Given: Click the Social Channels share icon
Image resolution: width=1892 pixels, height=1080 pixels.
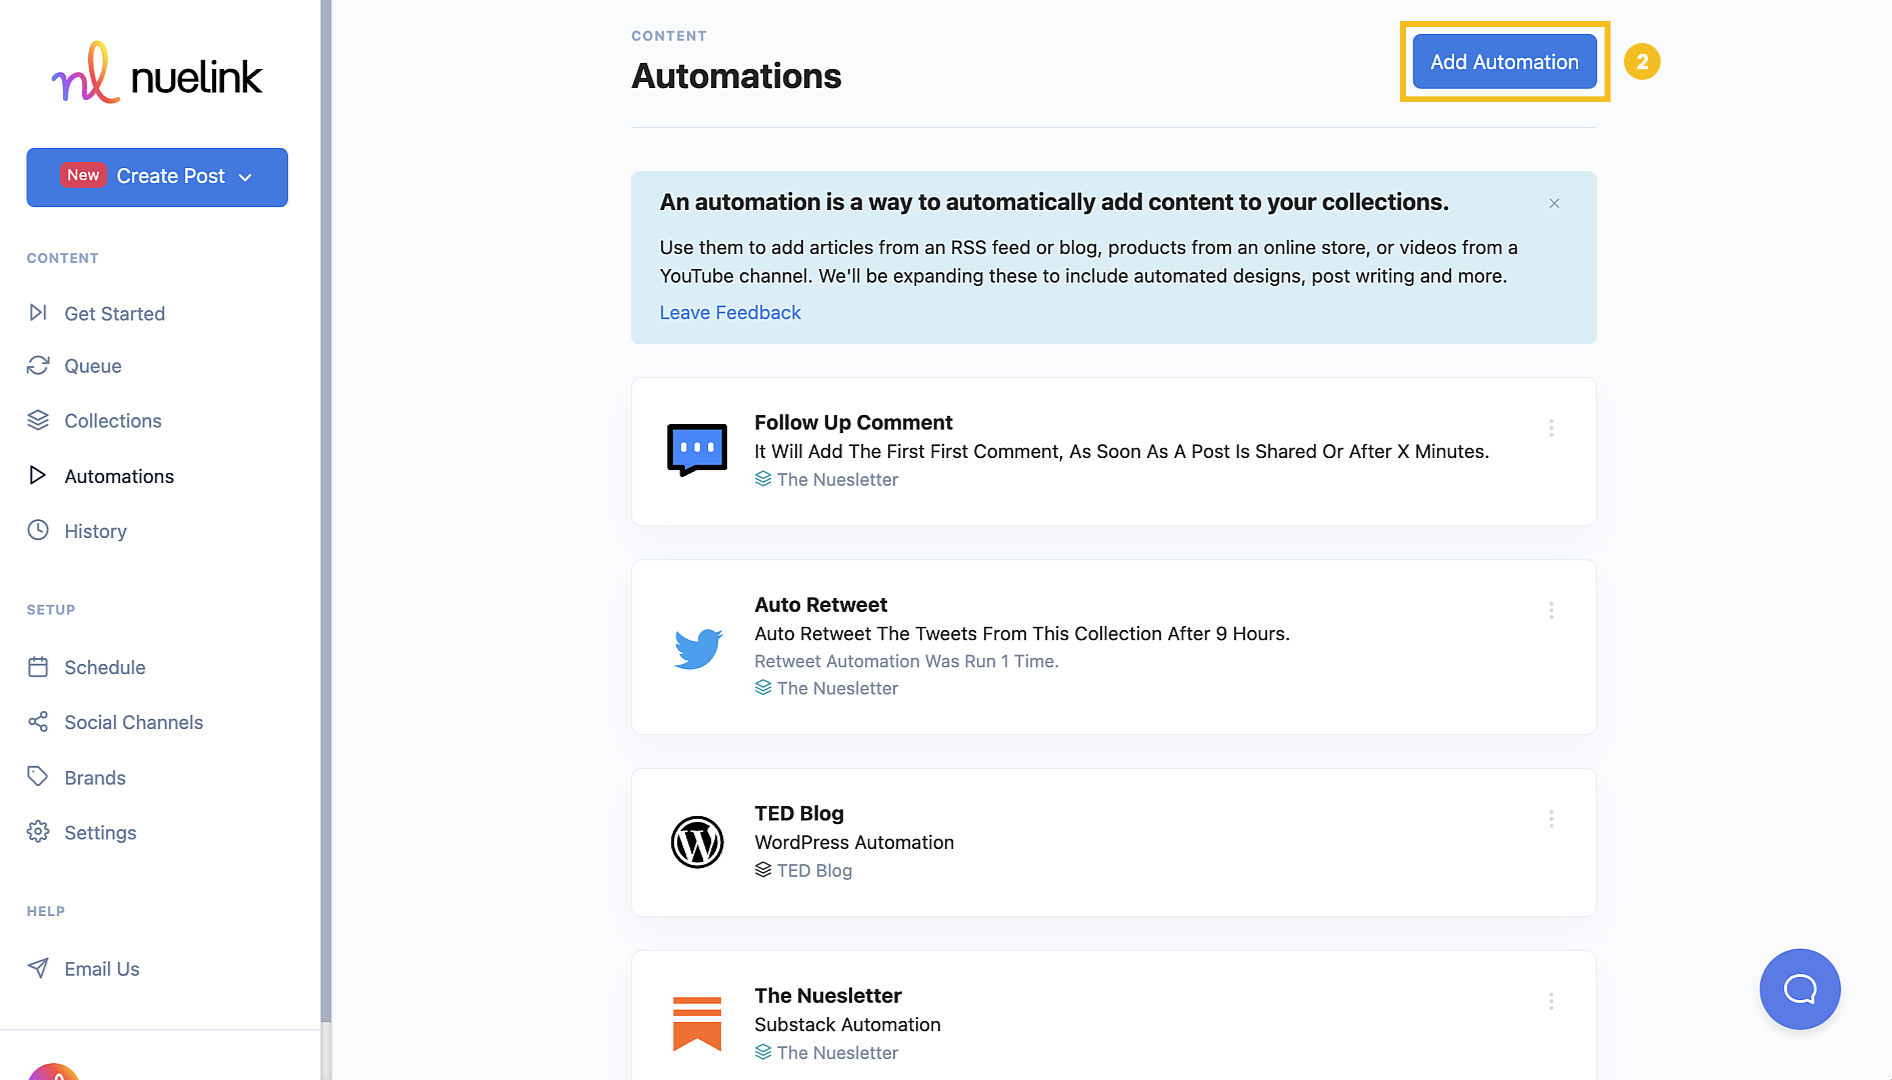Looking at the screenshot, I should 38,721.
